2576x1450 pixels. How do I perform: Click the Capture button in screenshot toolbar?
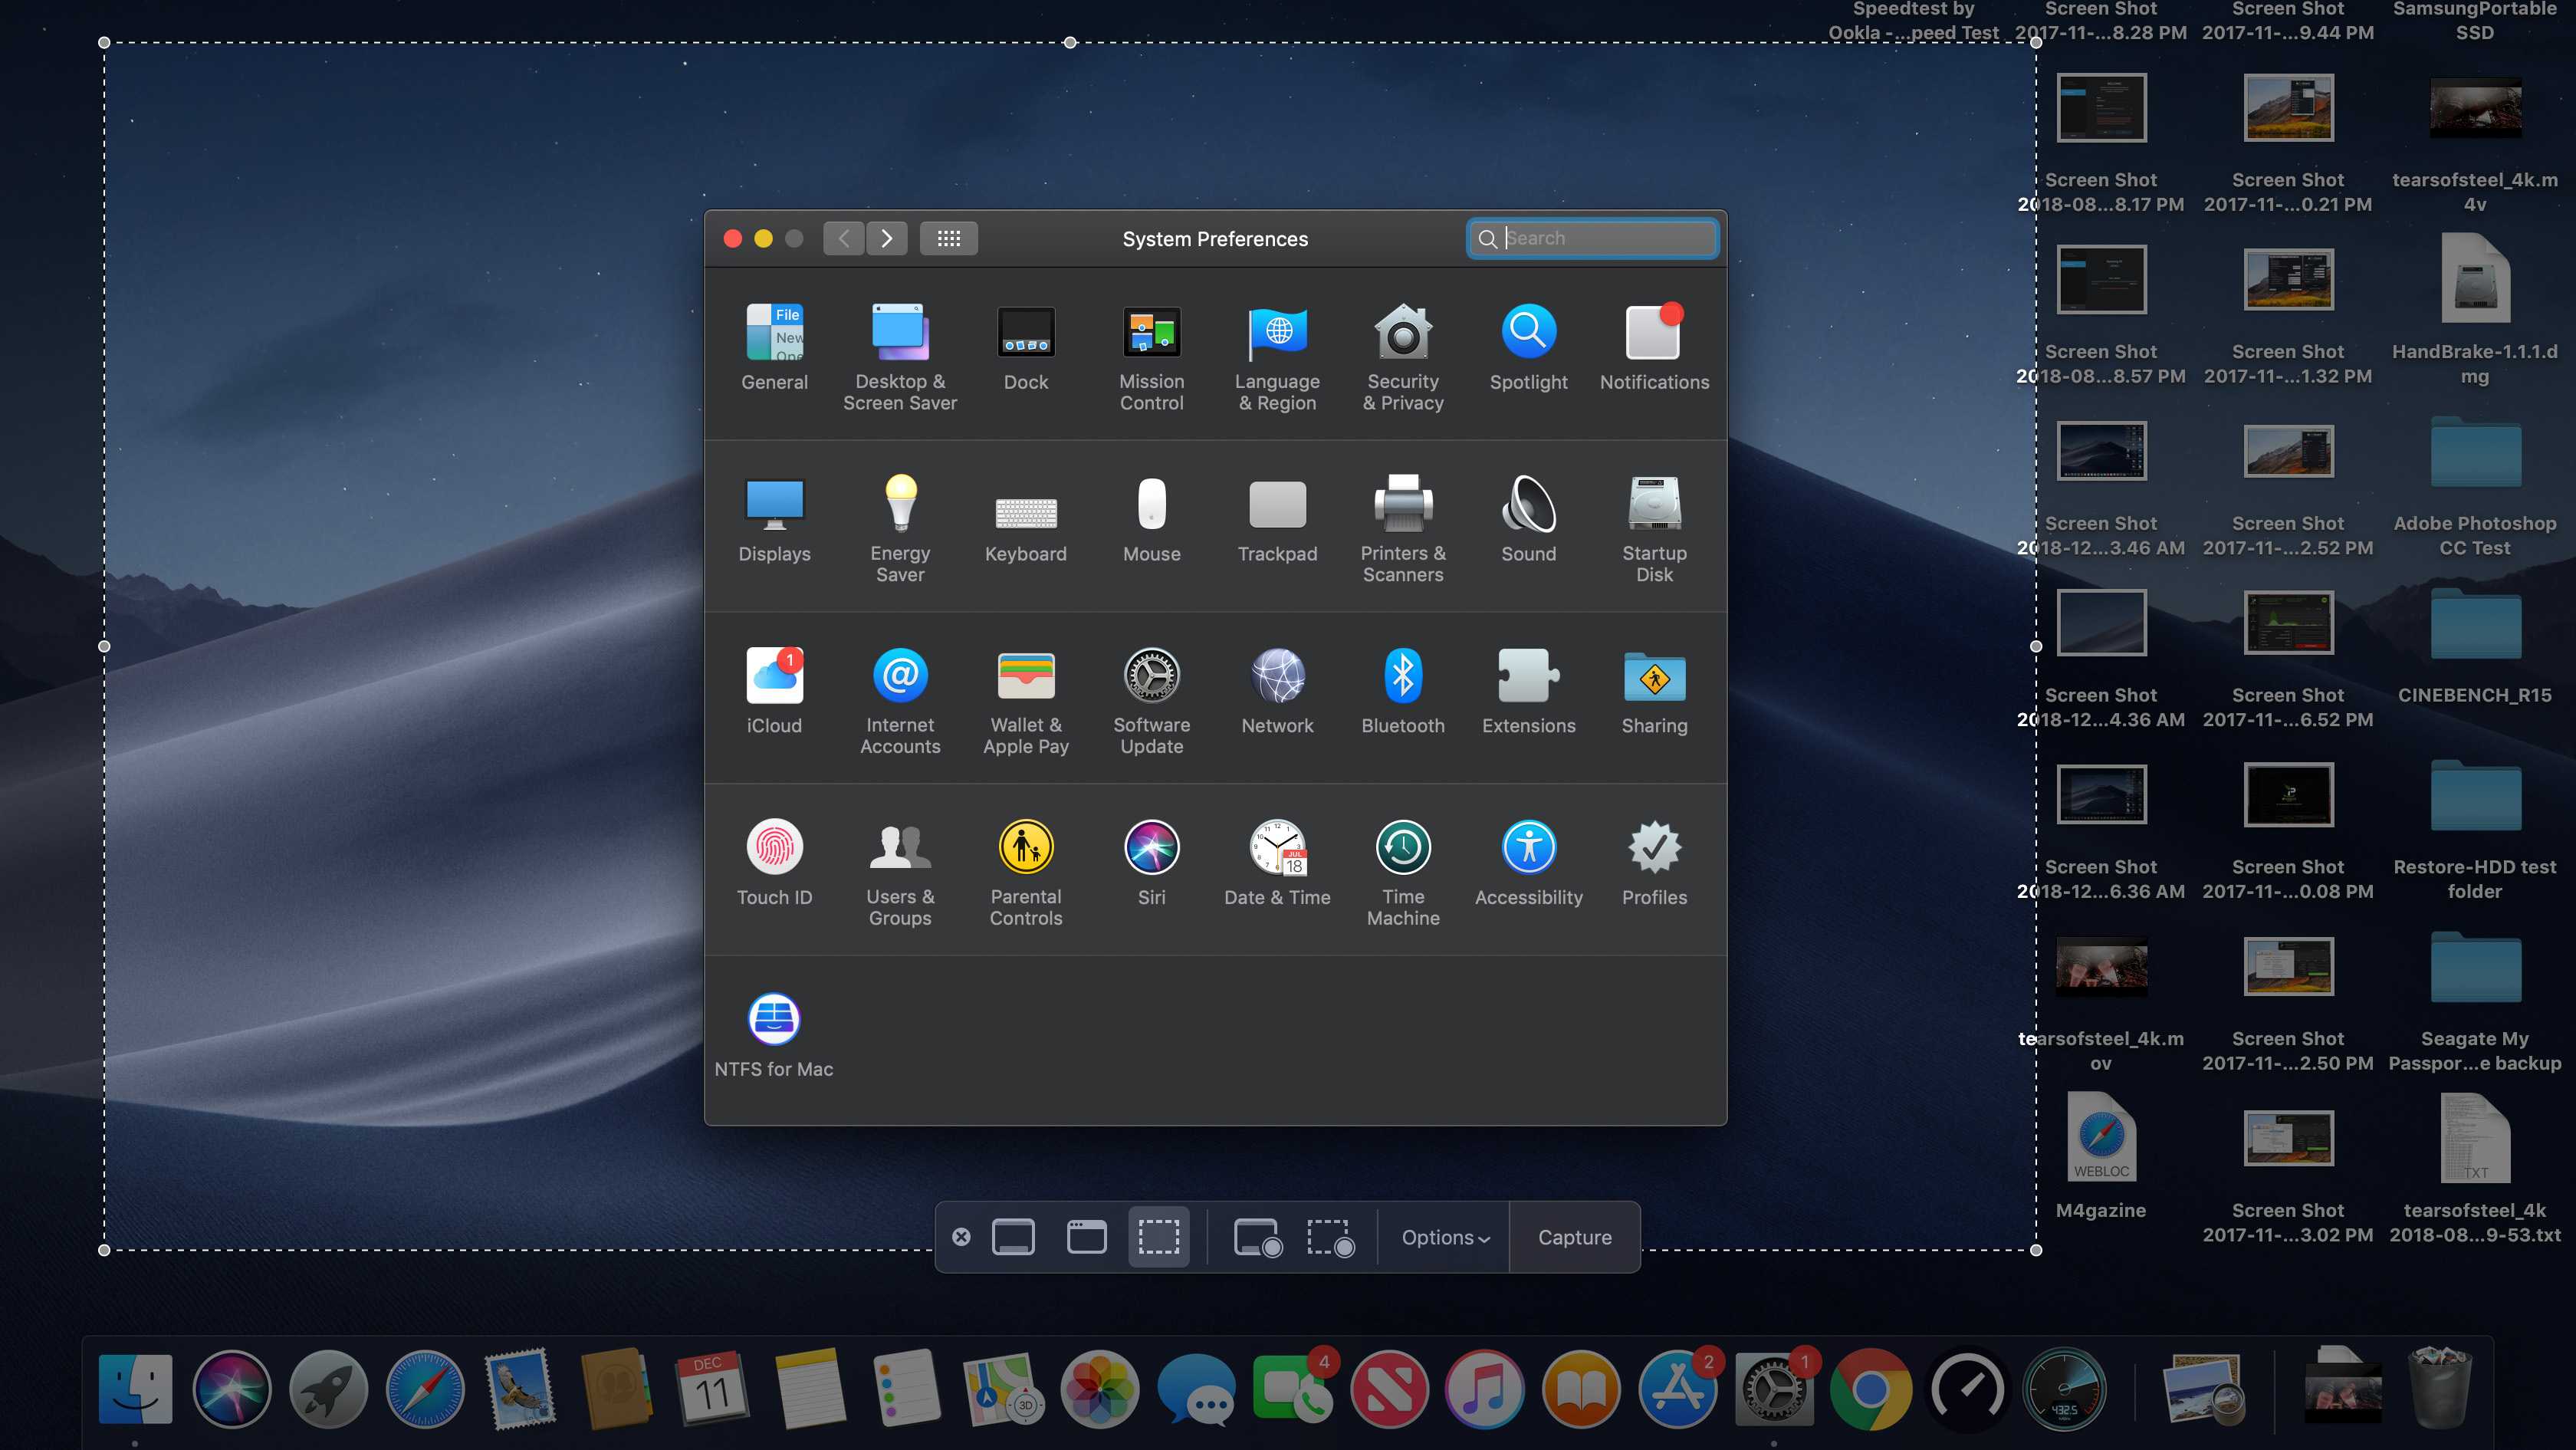pos(1573,1236)
